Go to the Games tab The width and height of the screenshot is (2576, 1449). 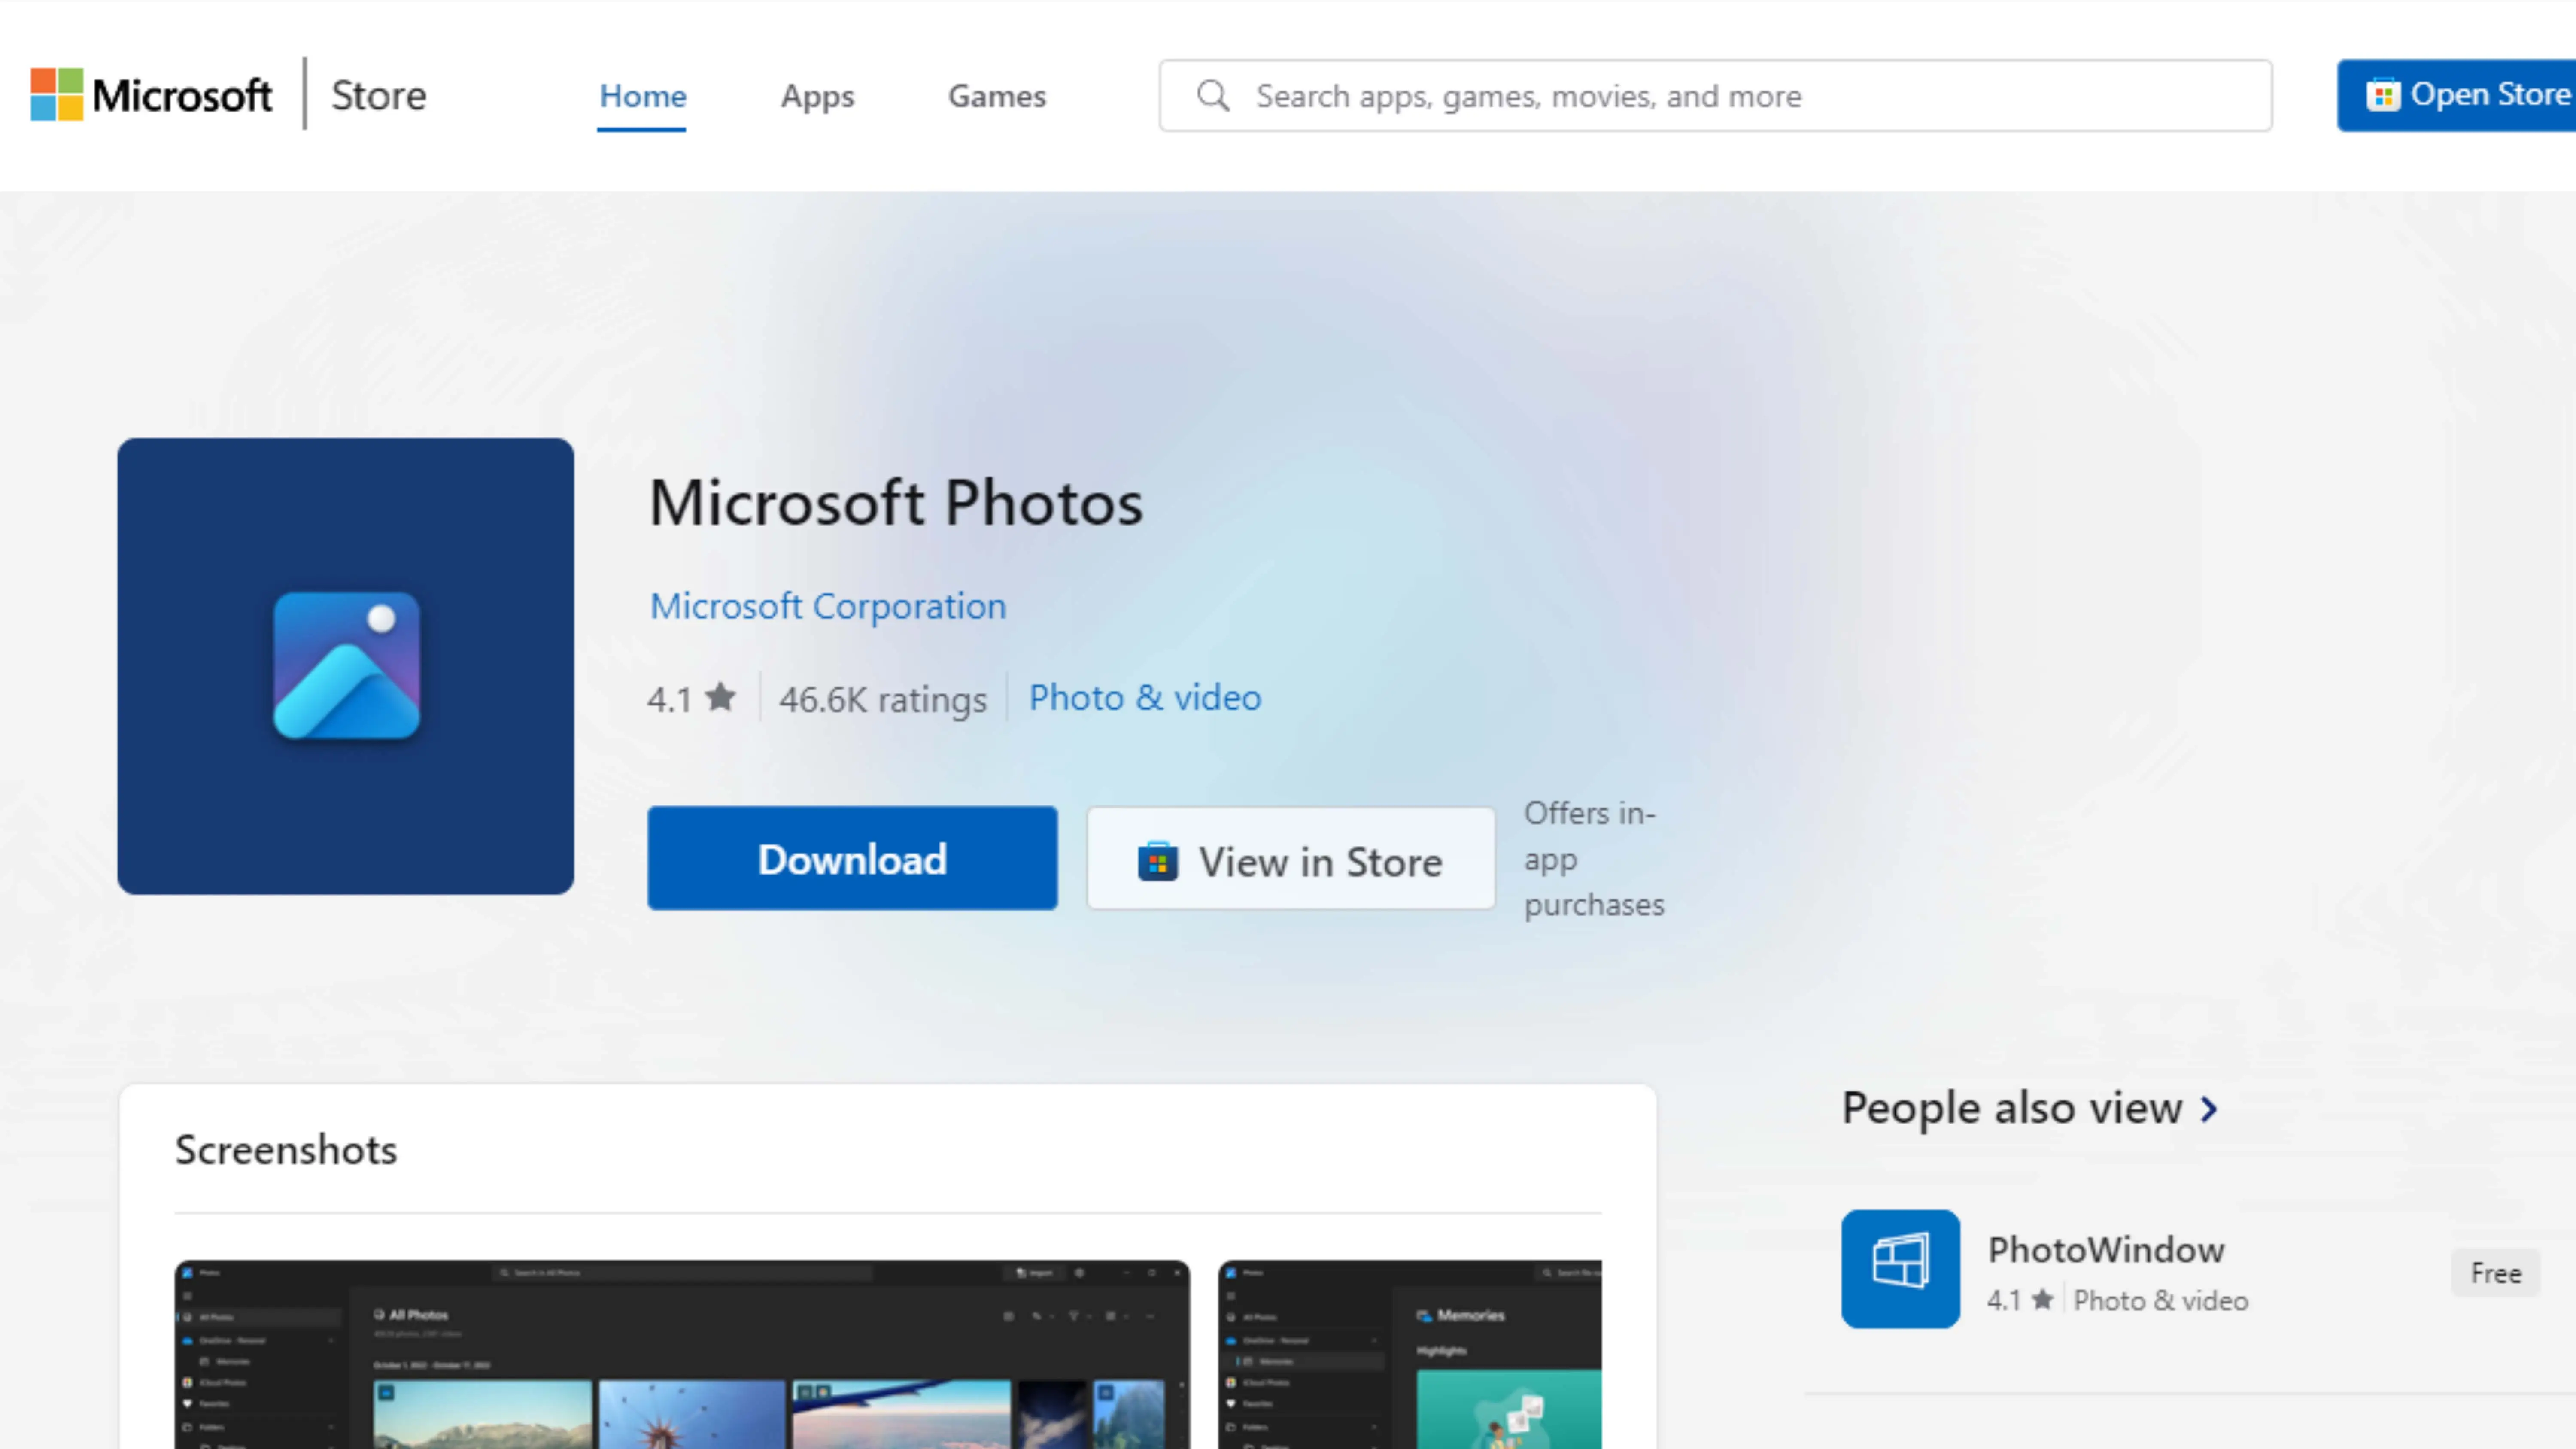997,96
